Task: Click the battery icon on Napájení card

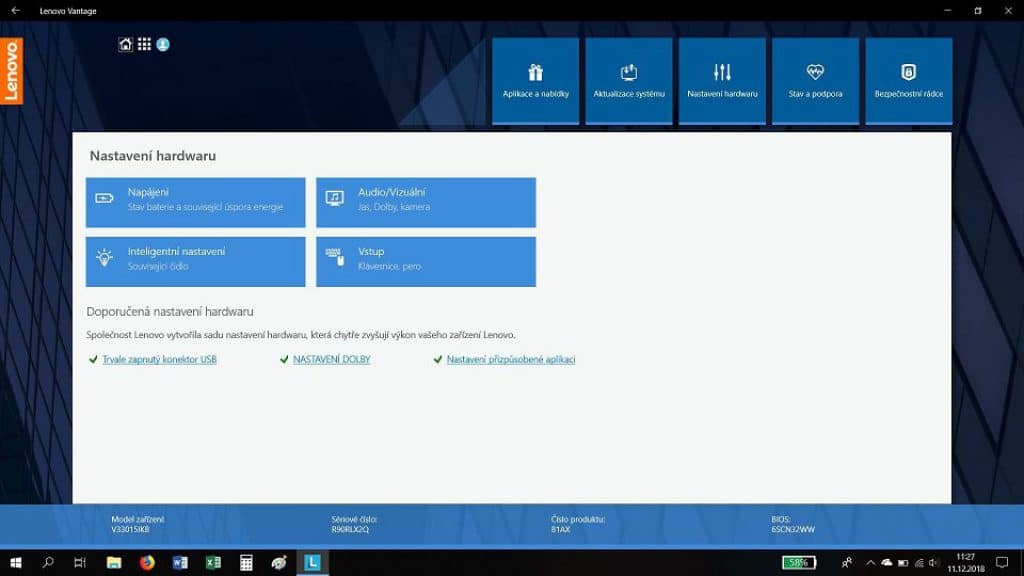Action: [104, 198]
